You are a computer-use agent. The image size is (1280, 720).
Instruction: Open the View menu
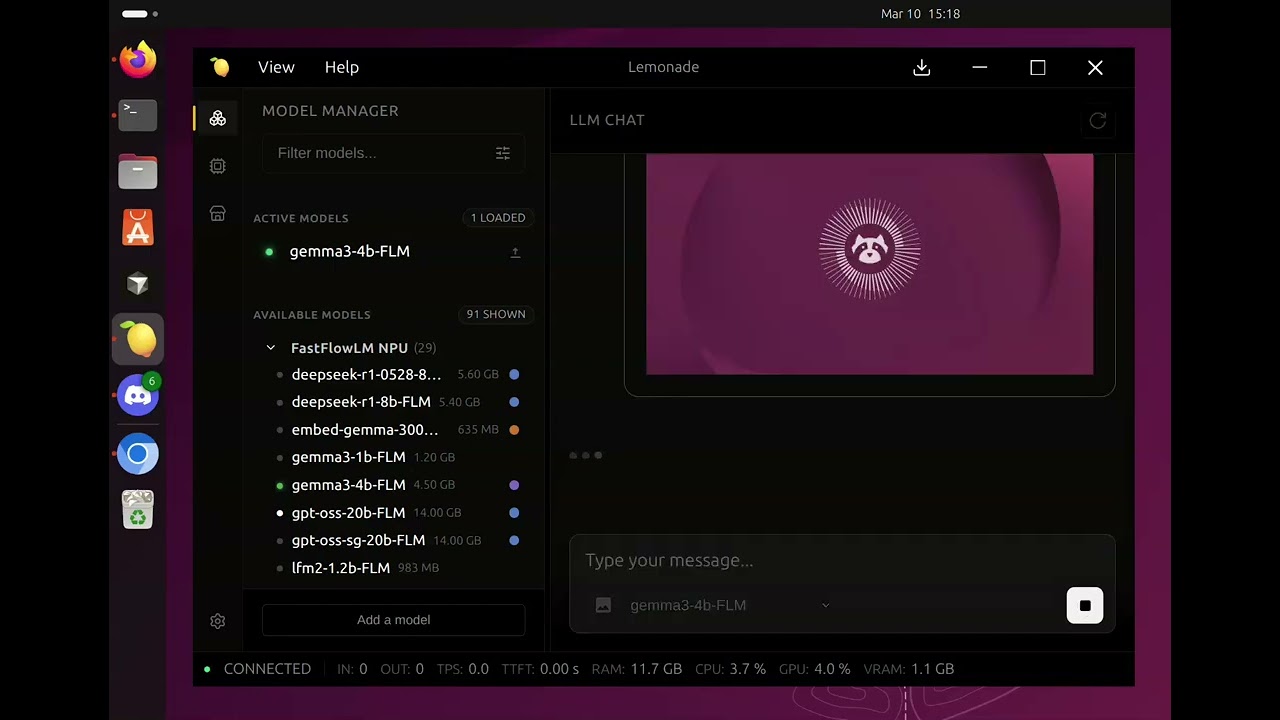pyautogui.click(x=276, y=67)
